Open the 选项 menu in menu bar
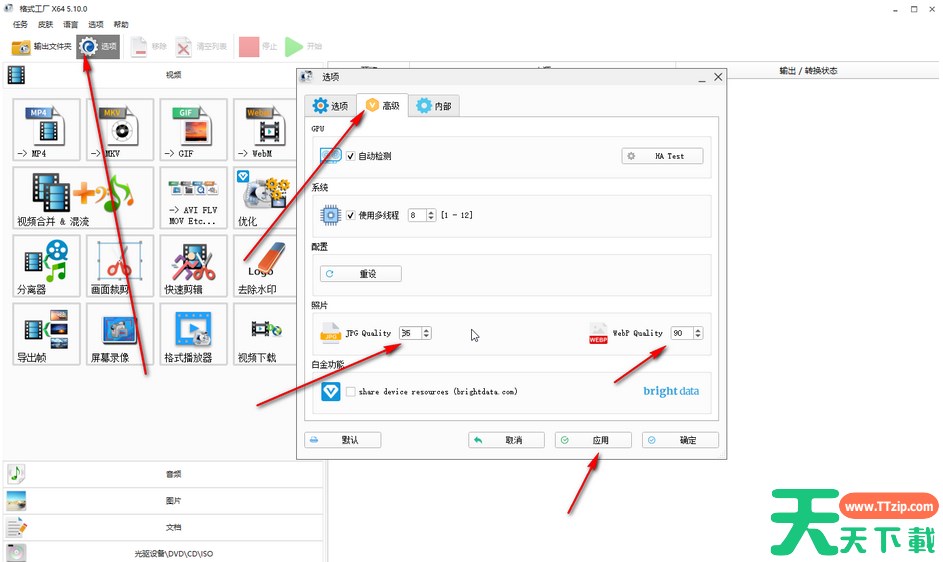This screenshot has width=943, height=562. pos(96,25)
